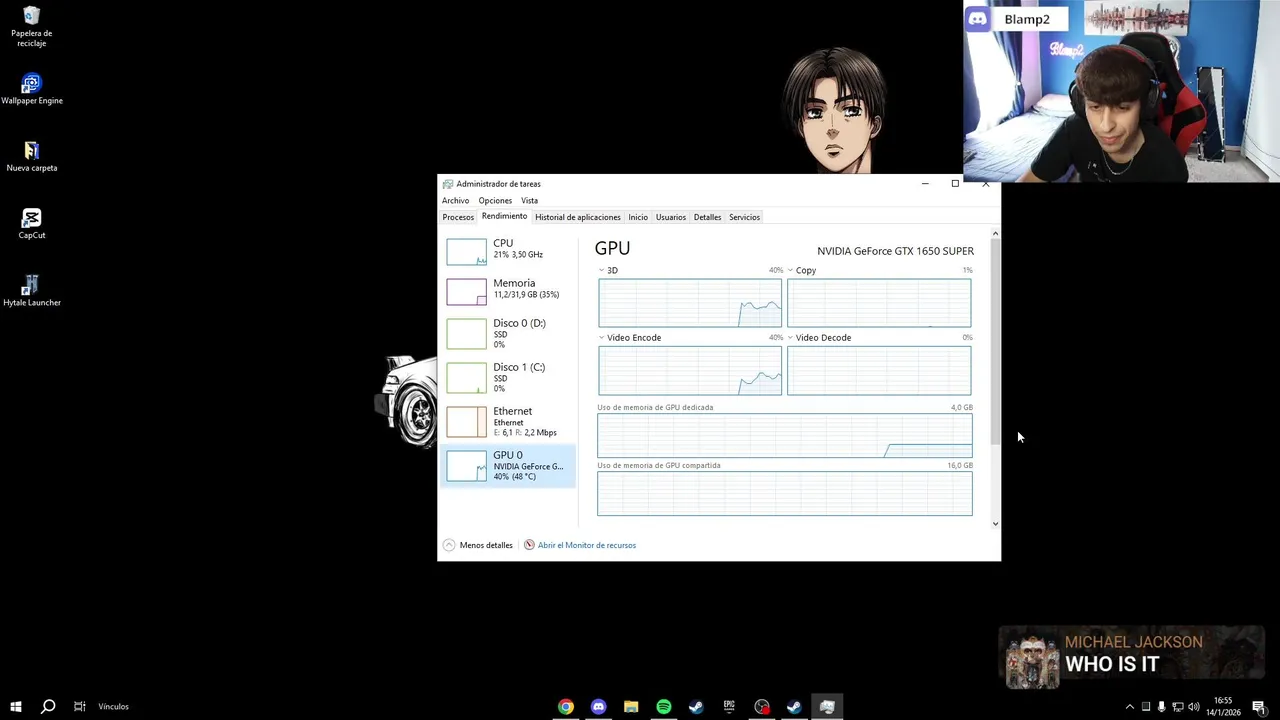Open Epic Games Launcher from the taskbar
This screenshot has height=720, width=1280.
pos(729,707)
